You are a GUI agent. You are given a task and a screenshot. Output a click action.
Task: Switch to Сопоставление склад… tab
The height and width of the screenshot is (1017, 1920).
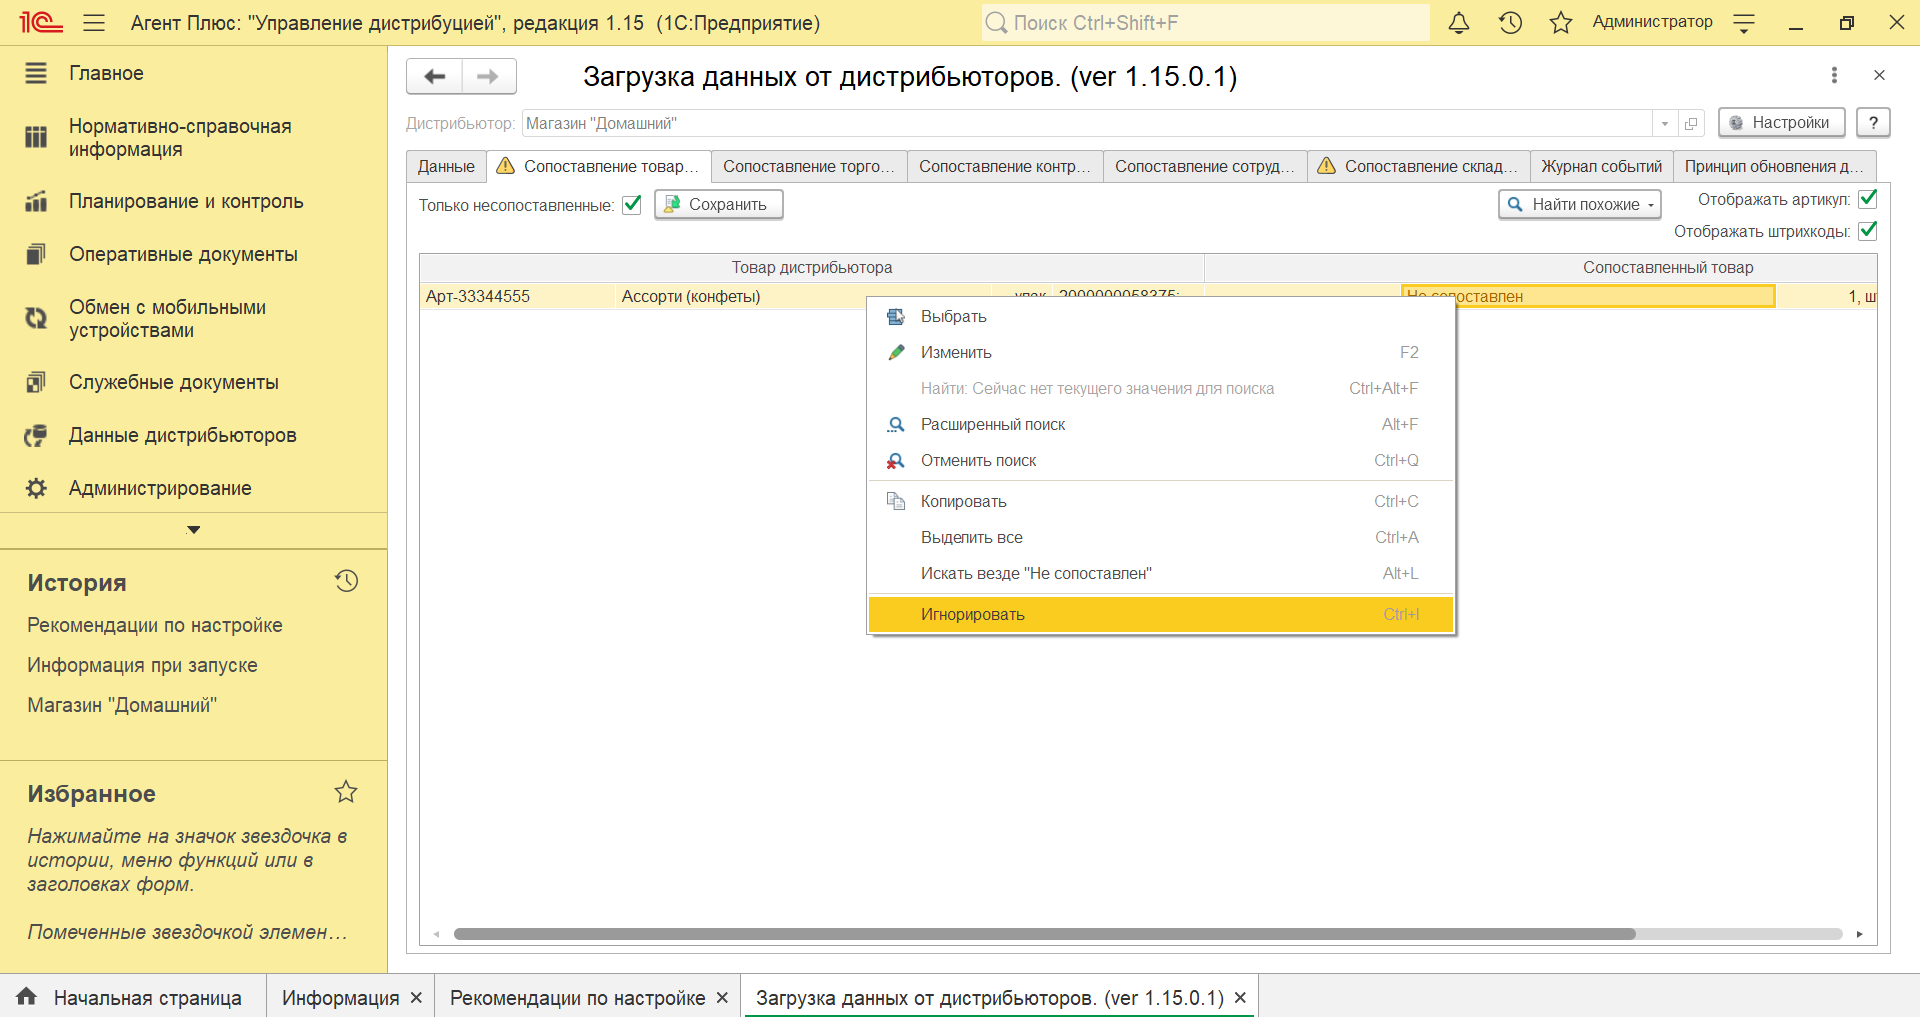point(1419,166)
